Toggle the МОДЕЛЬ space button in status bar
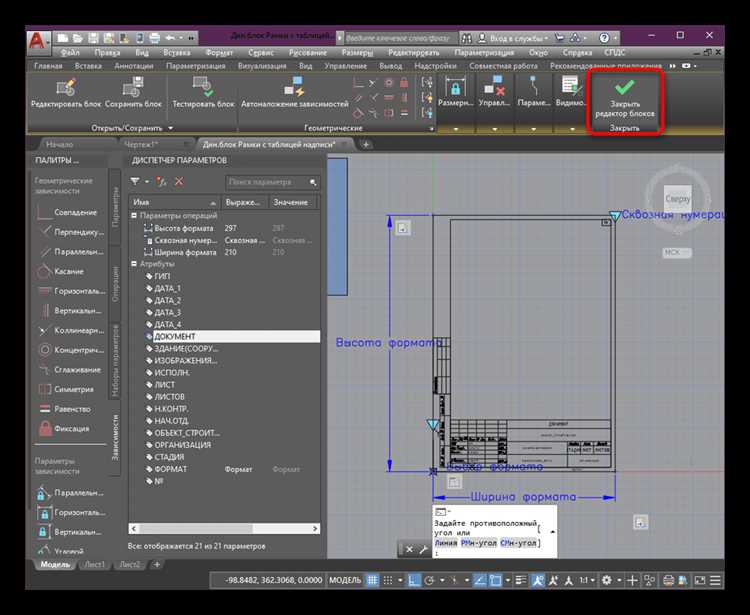The image size is (750, 615). pyautogui.click(x=345, y=581)
